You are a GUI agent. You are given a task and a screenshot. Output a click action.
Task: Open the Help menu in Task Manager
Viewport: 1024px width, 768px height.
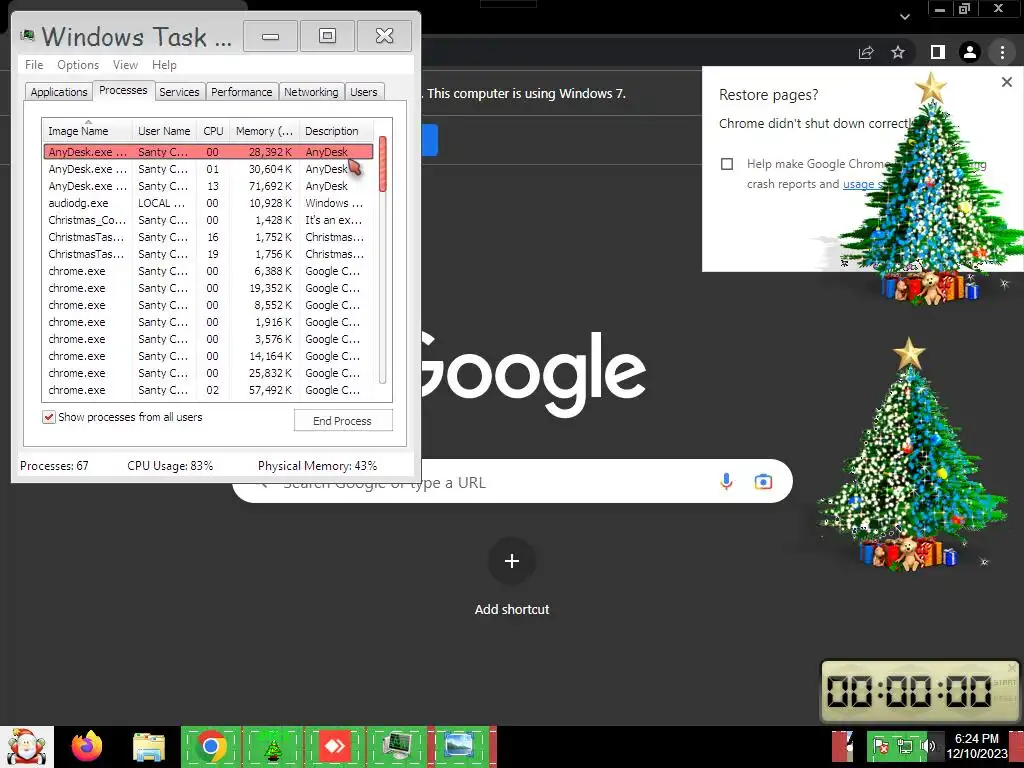pyautogui.click(x=164, y=65)
